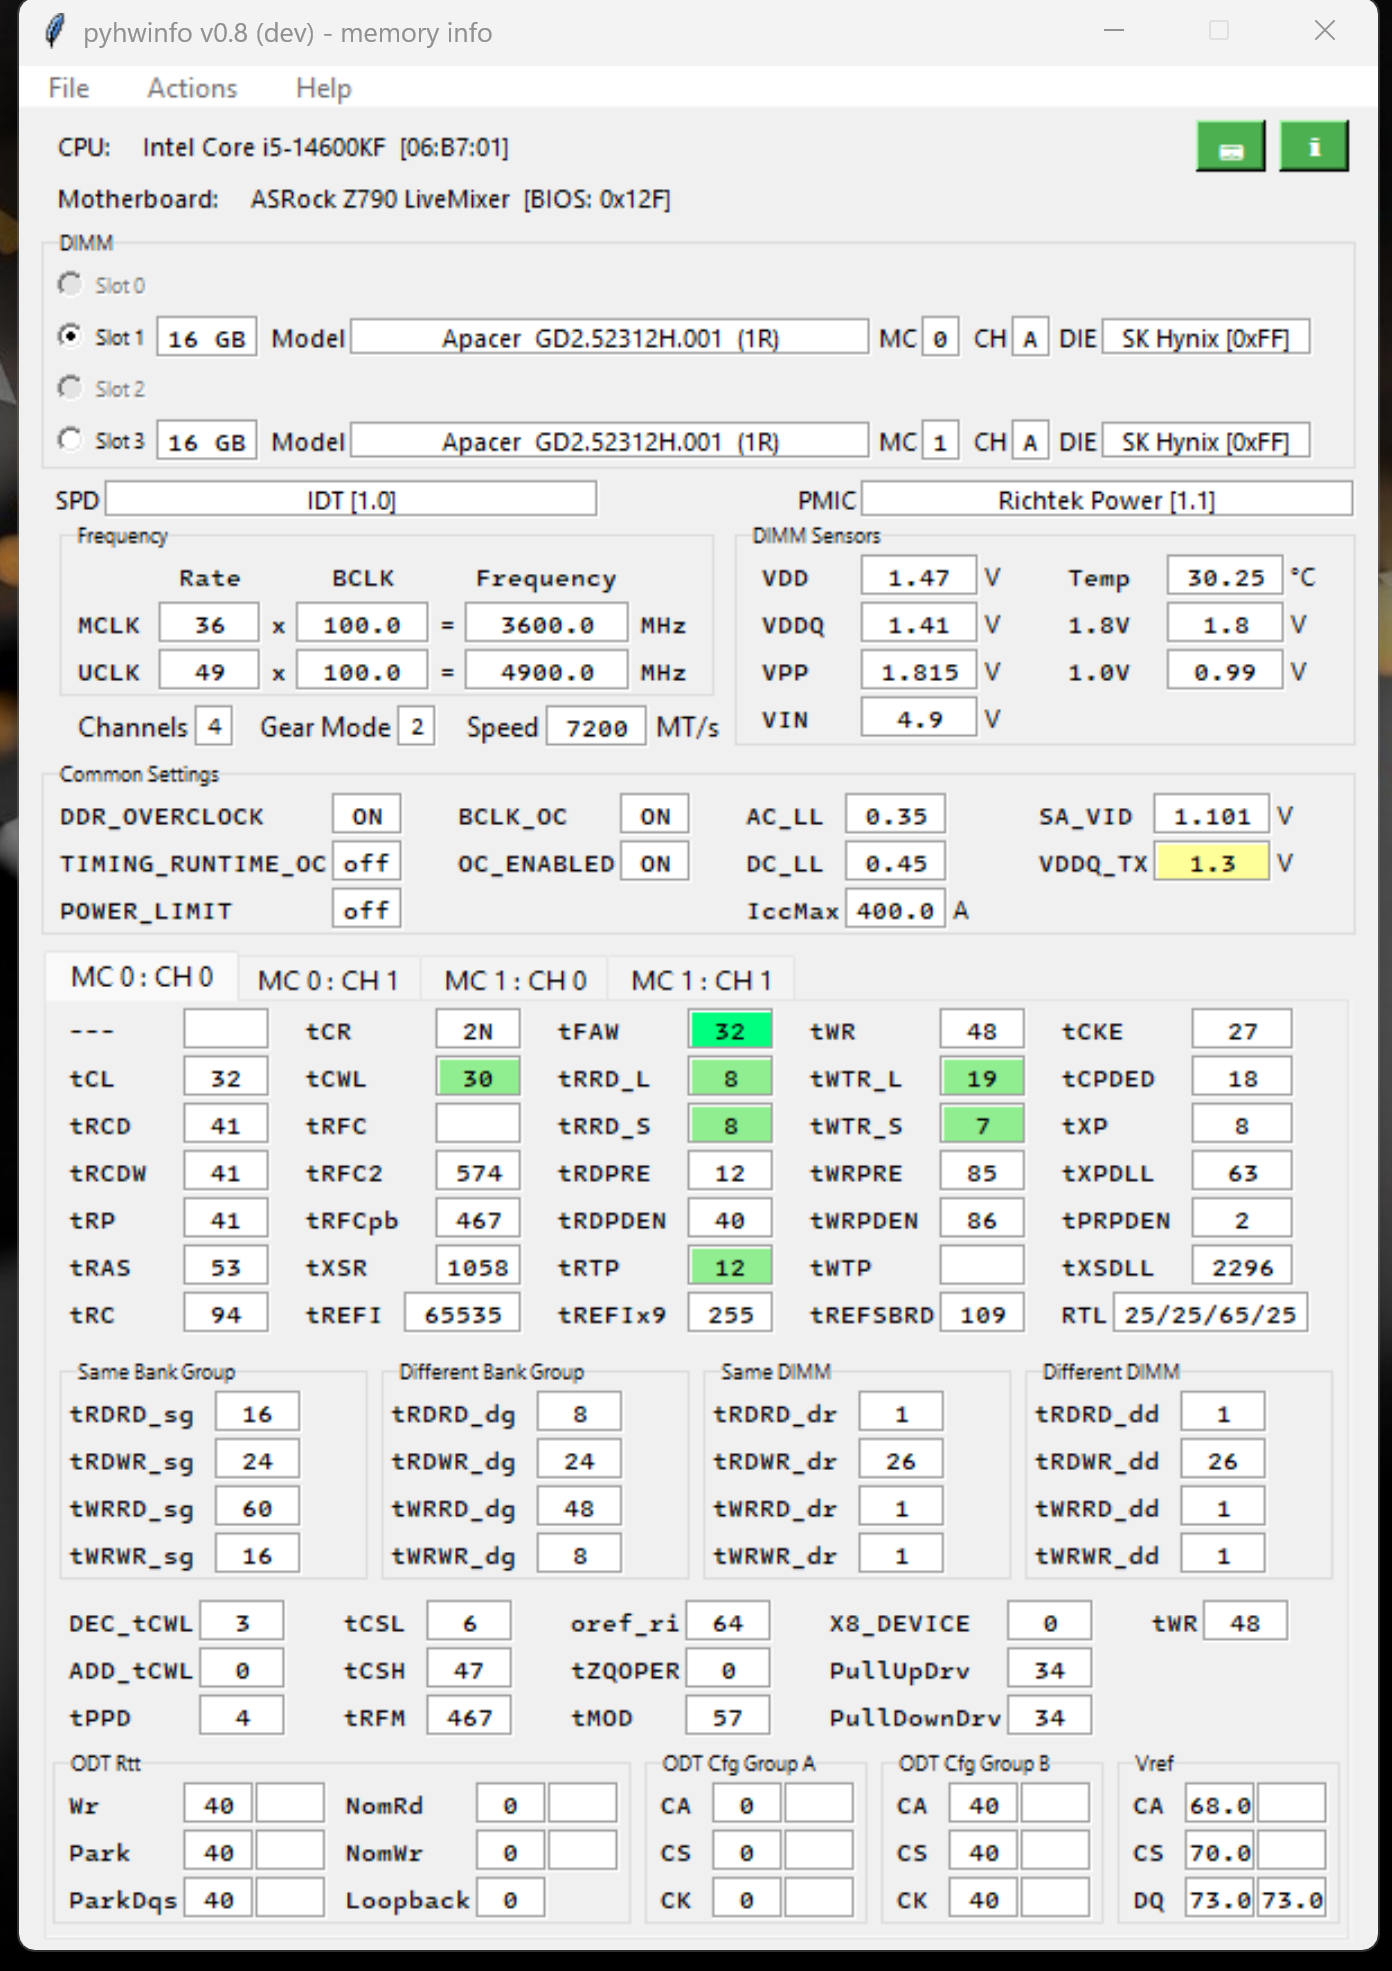
Task: Click the ODT Cfg Group B CK value 40
Action: click(x=984, y=1899)
